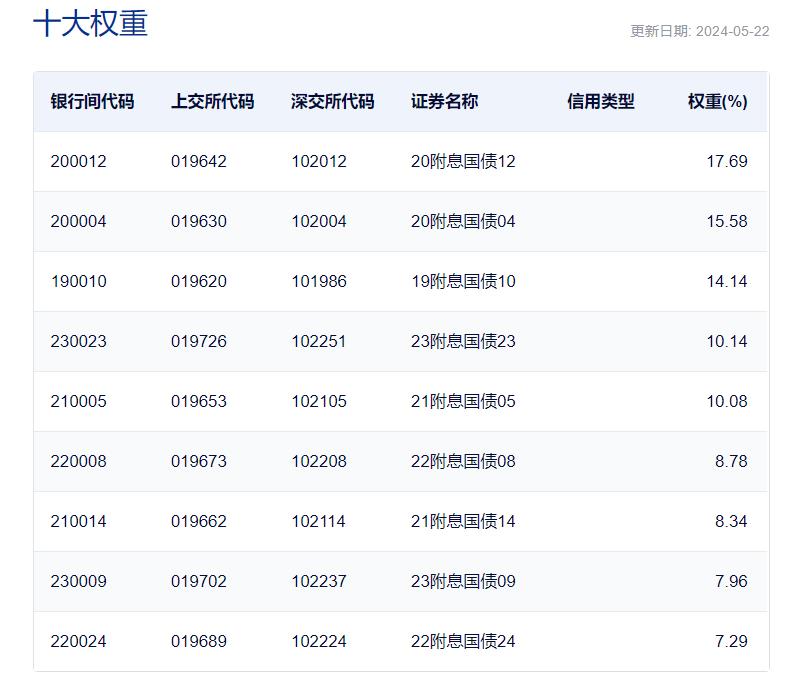800x692 pixels.
Task: Select the 证券名称 column header
Action: (x=445, y=101)
